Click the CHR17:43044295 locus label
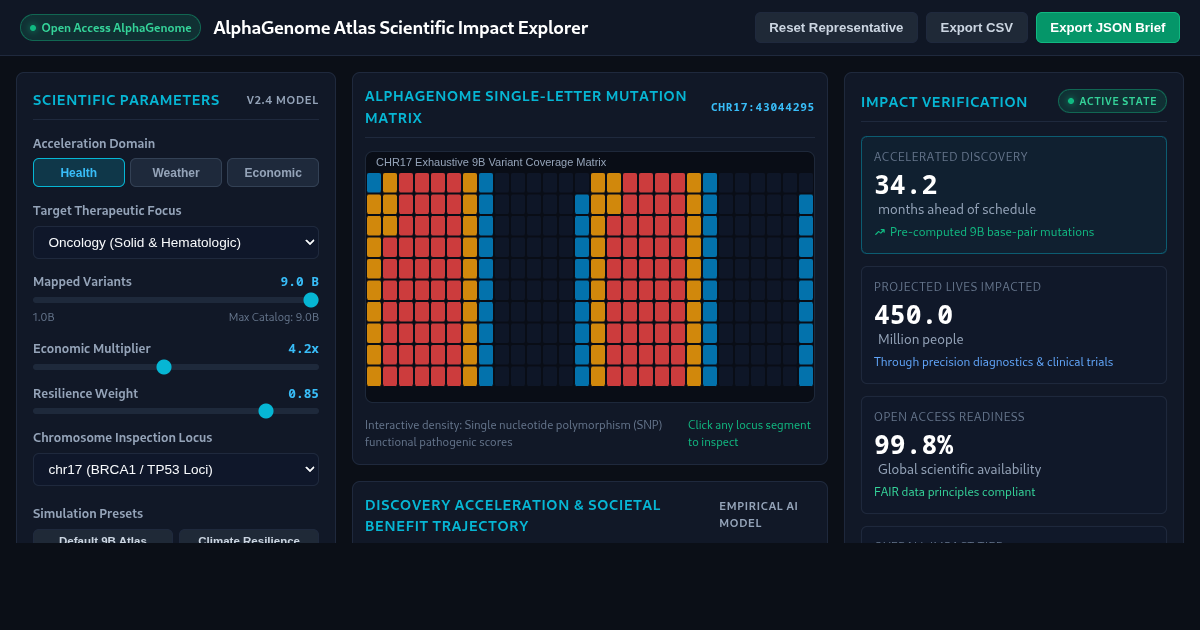1200x630 pixels. pos(763,107)
